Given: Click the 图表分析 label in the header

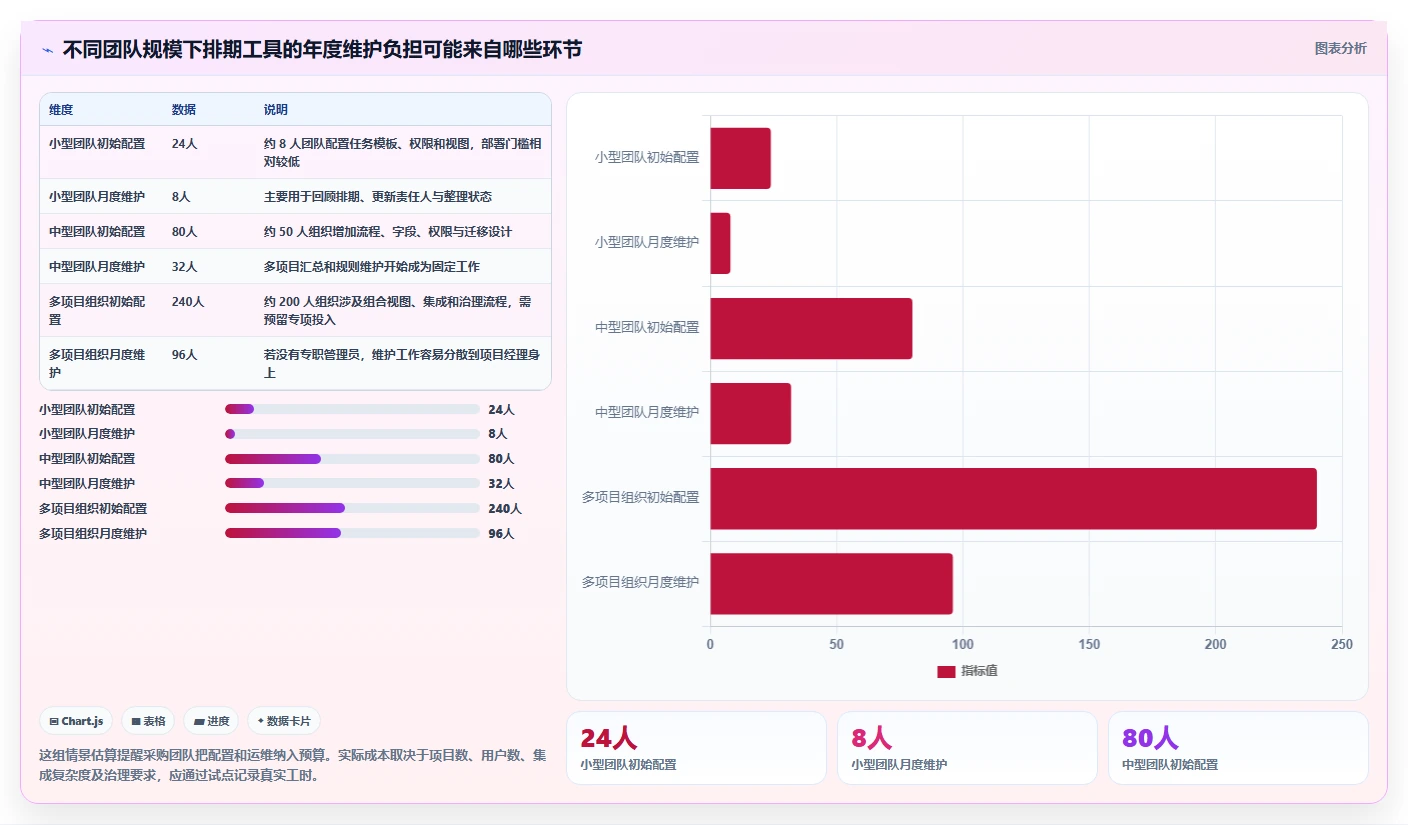Looking at the screenshot, I should pyautogui.click(x=1340, y=48).
